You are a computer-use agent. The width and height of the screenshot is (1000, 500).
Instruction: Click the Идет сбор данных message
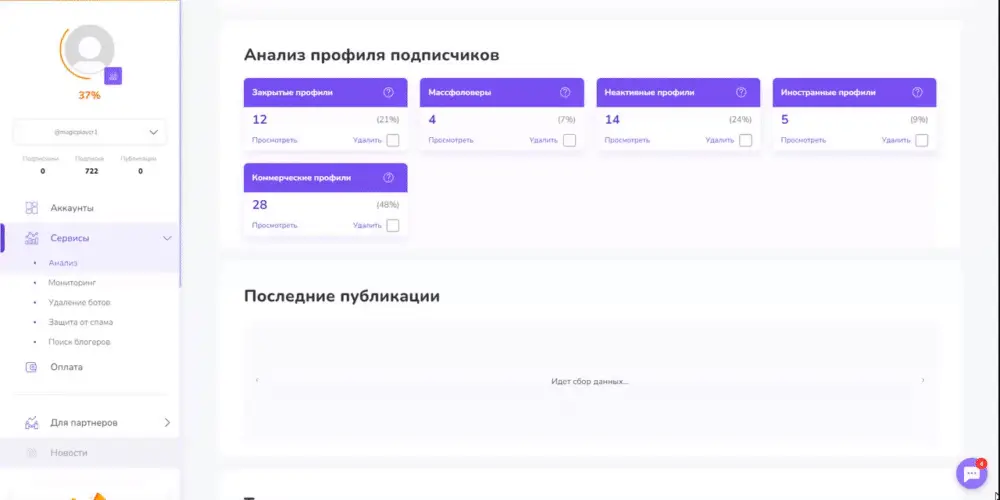[x=590, y=381]
